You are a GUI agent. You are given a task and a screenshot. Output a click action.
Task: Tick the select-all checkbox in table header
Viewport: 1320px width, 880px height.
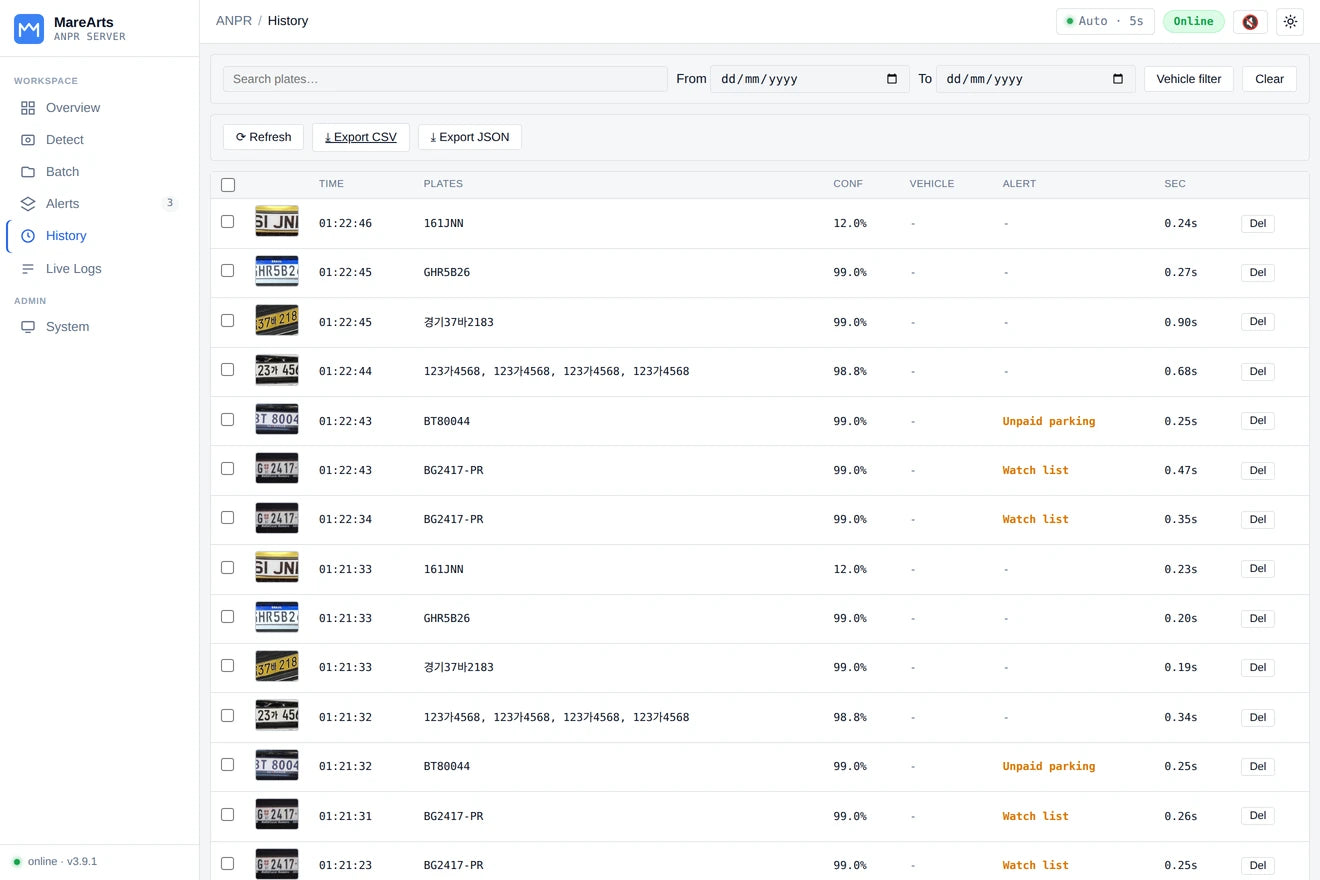coord(228,185)
